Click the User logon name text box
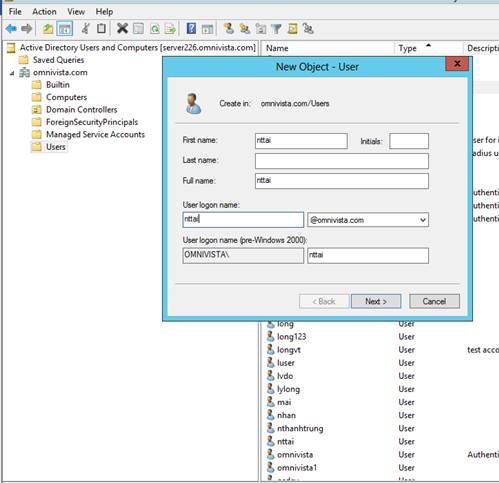 pyautogui.click(x=243, y=220)
